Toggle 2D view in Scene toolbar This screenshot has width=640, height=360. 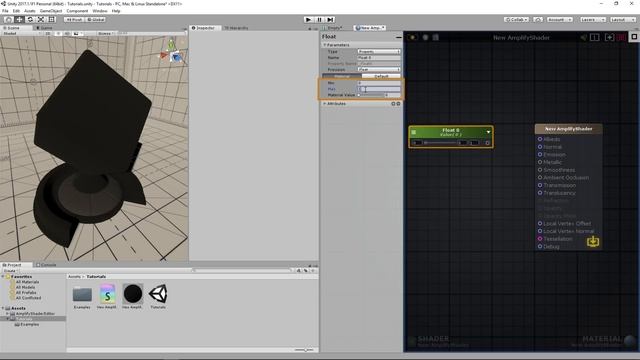(x=48, y=33)
